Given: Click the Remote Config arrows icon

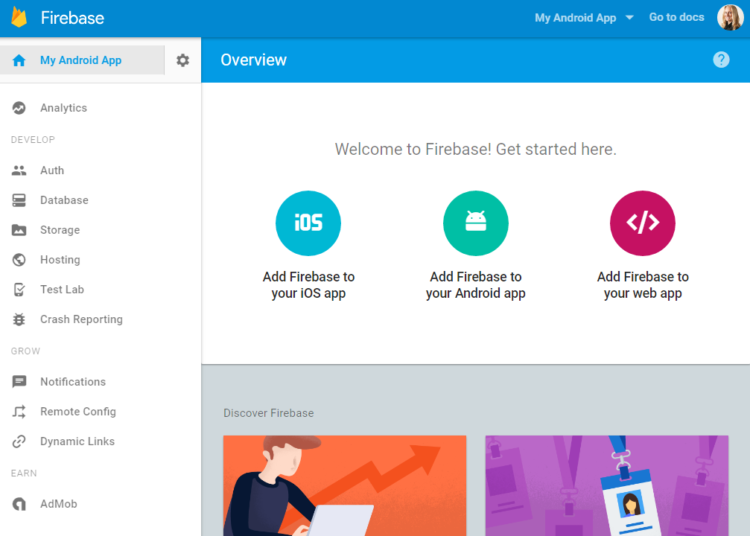Looking at the screenshot, I should click(19, 411).
